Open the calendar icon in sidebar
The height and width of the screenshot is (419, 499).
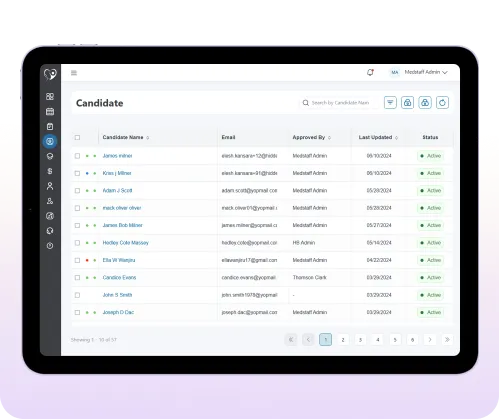50,111
